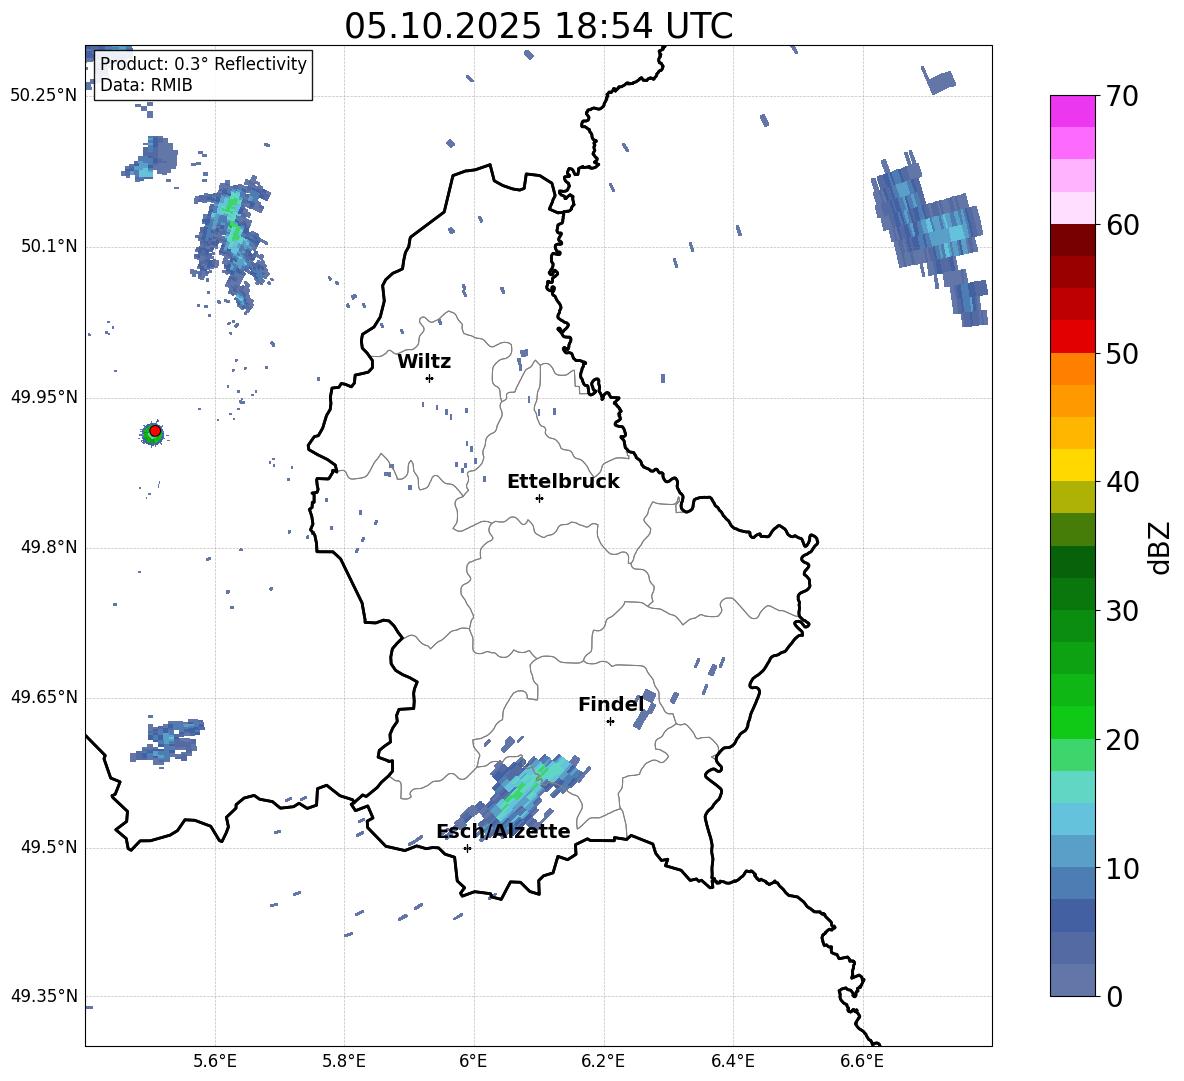Click the colorbar tick label 10
Screen dimensions: 1184x1081
[x=1122, y=868]
